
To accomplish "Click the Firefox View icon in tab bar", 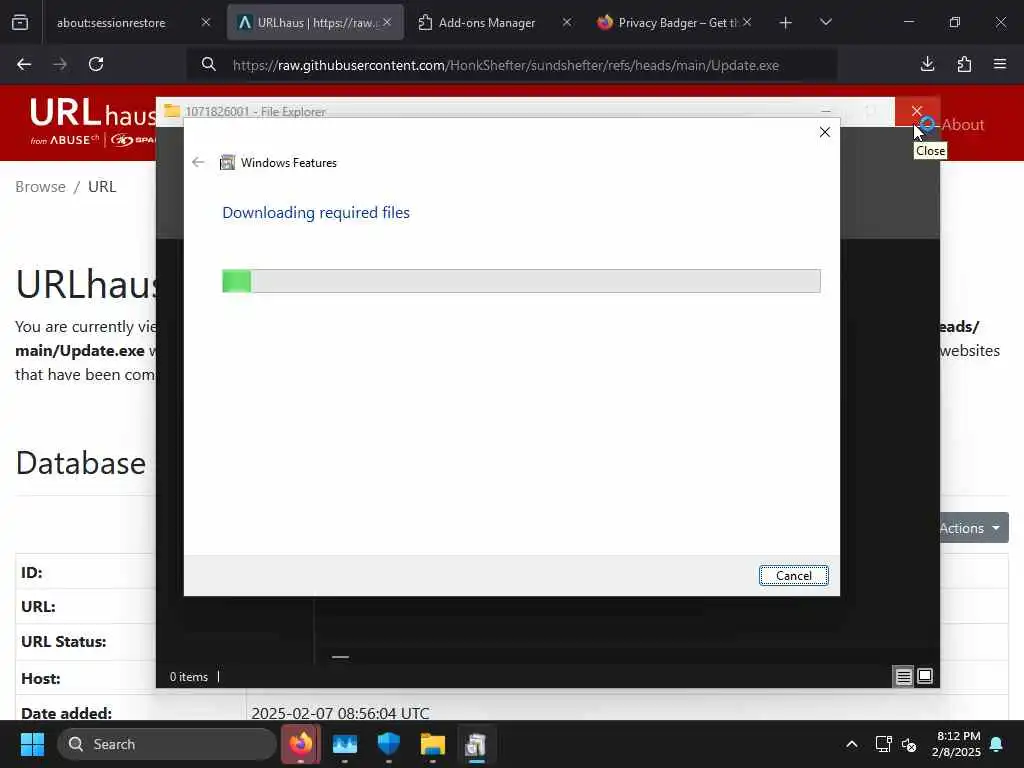I will coord(20,23).
